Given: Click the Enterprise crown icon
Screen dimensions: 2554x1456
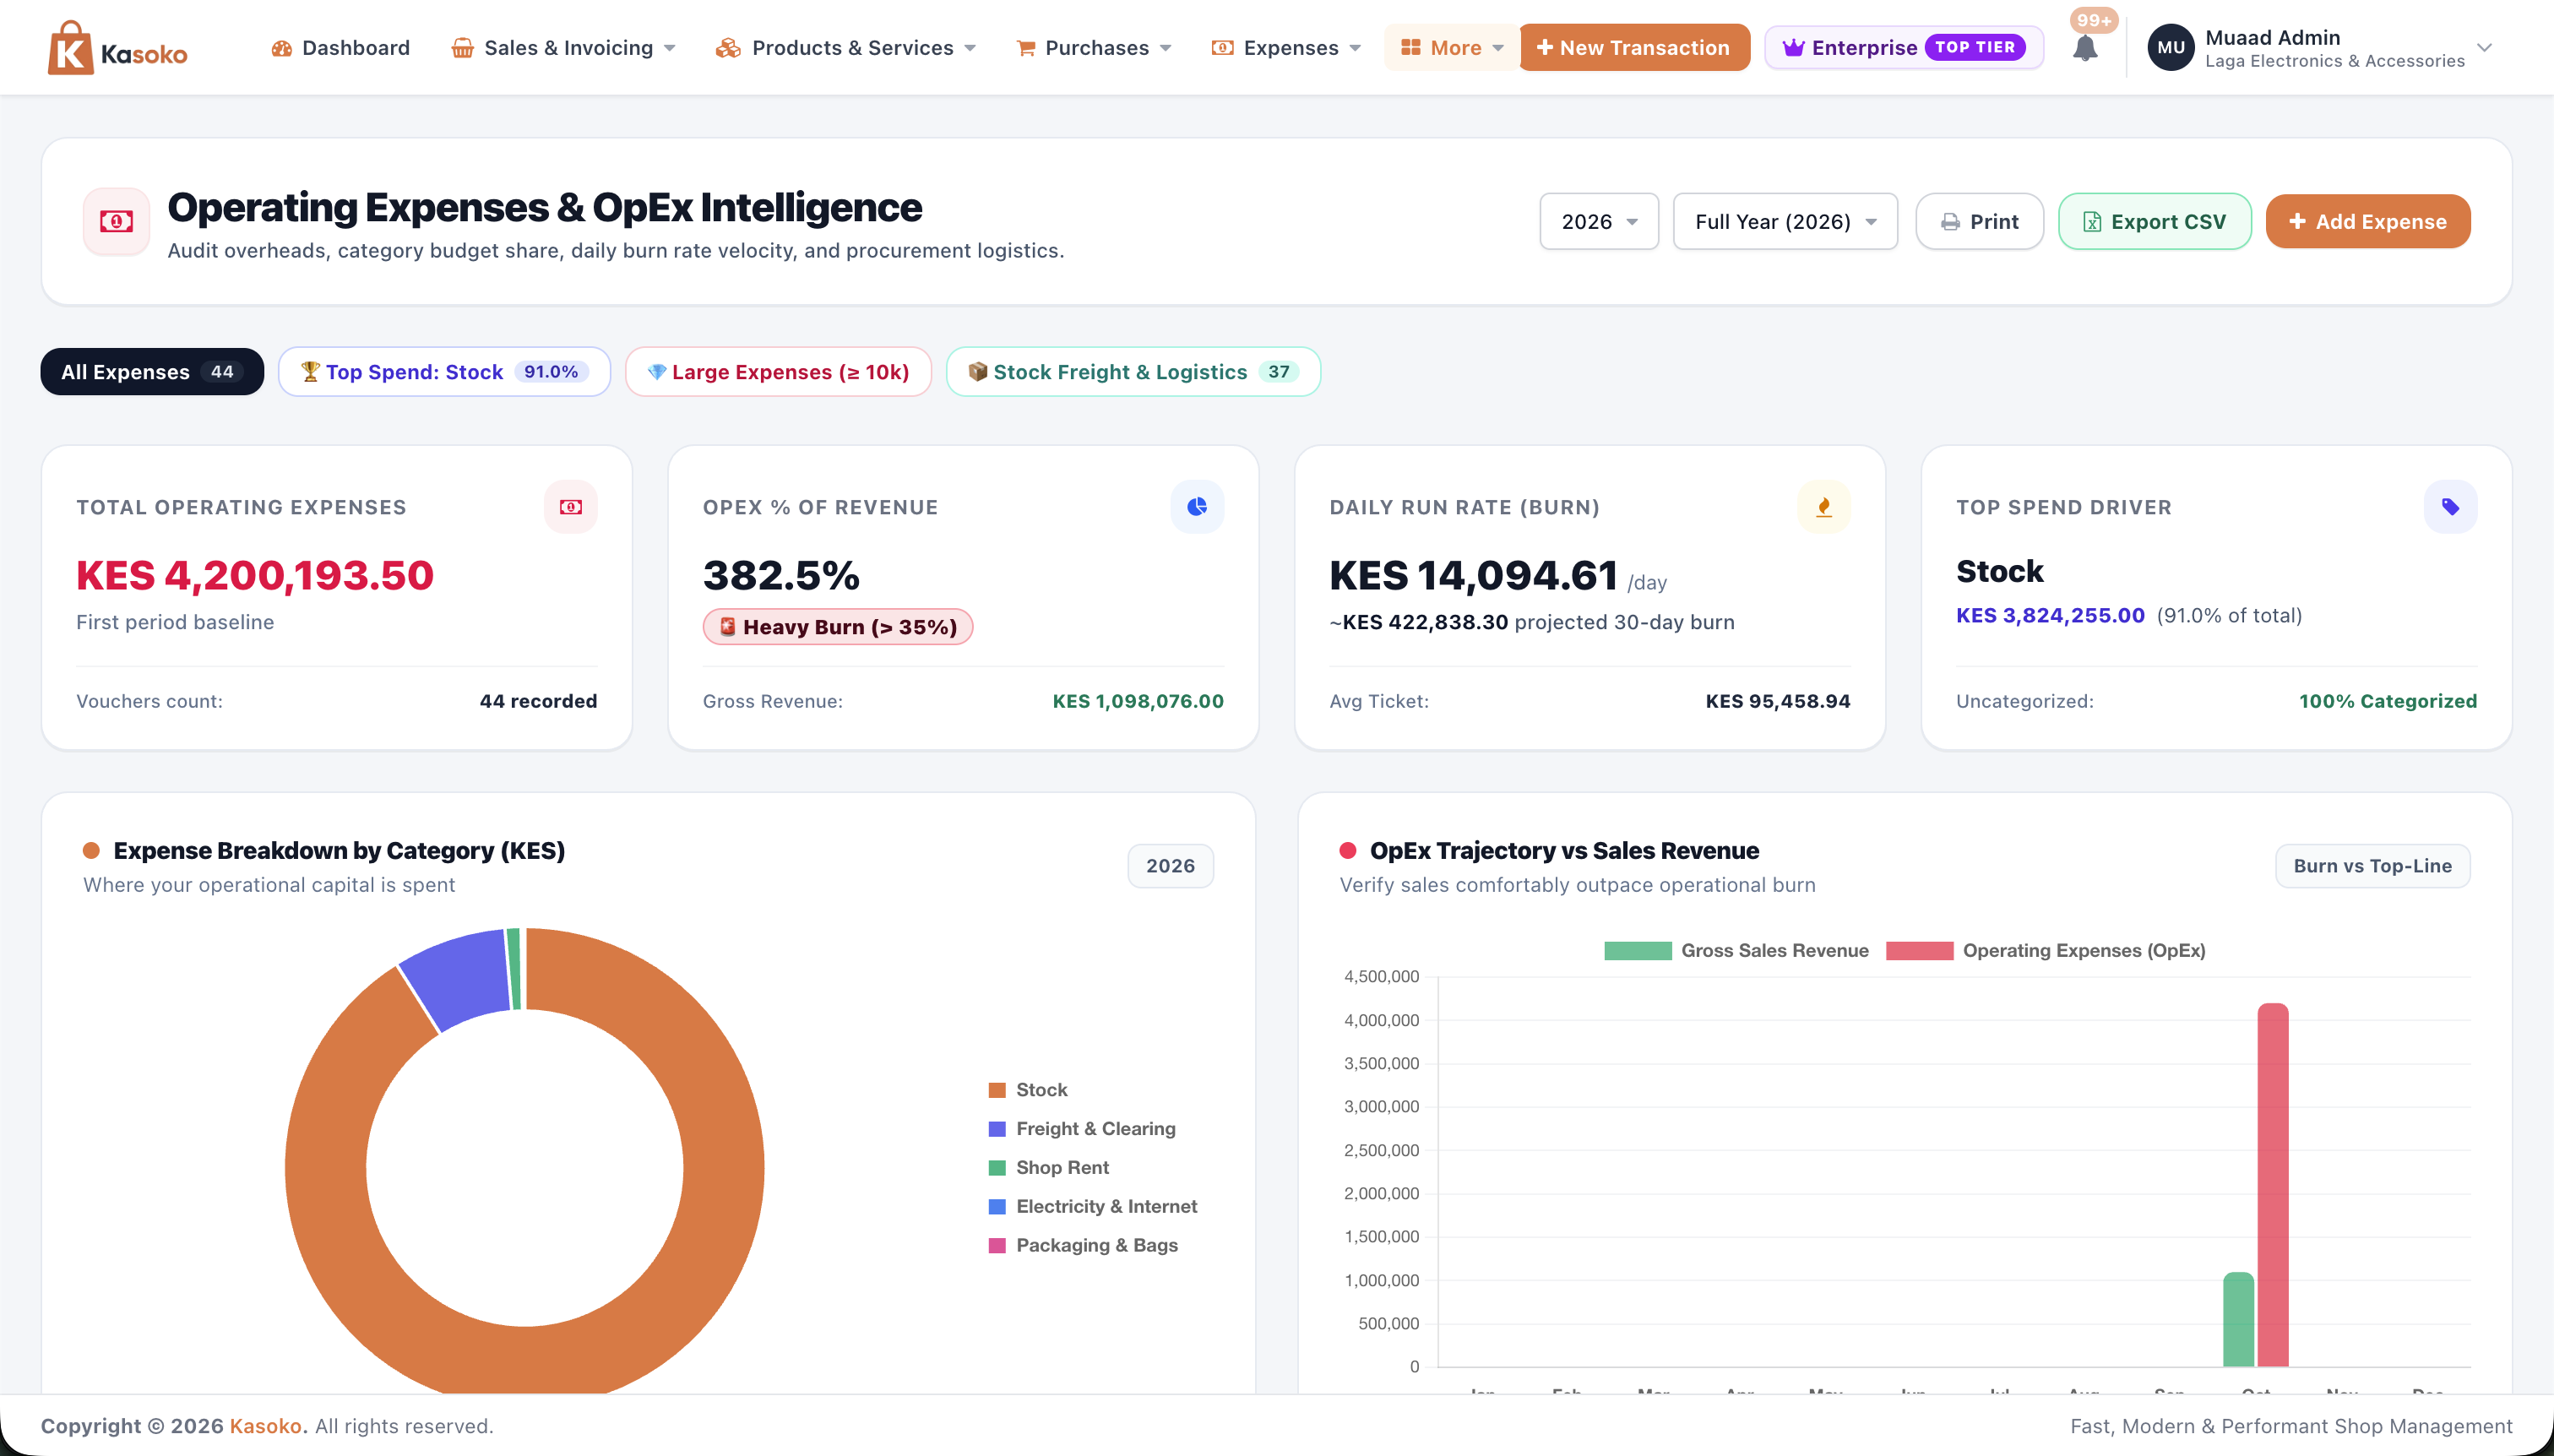Looking at the screenshot, I should point(1793,48).
